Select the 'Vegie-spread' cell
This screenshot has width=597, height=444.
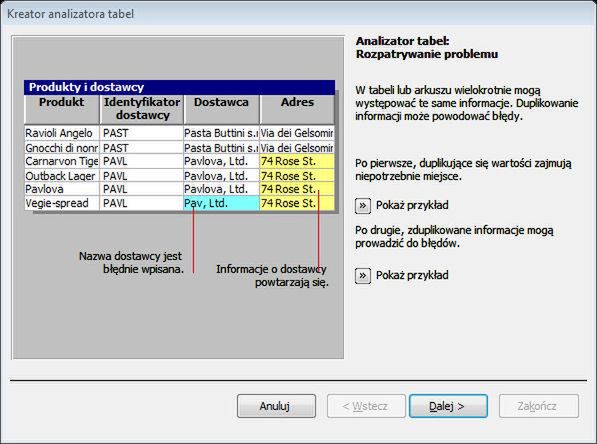[x=62, y=203]
